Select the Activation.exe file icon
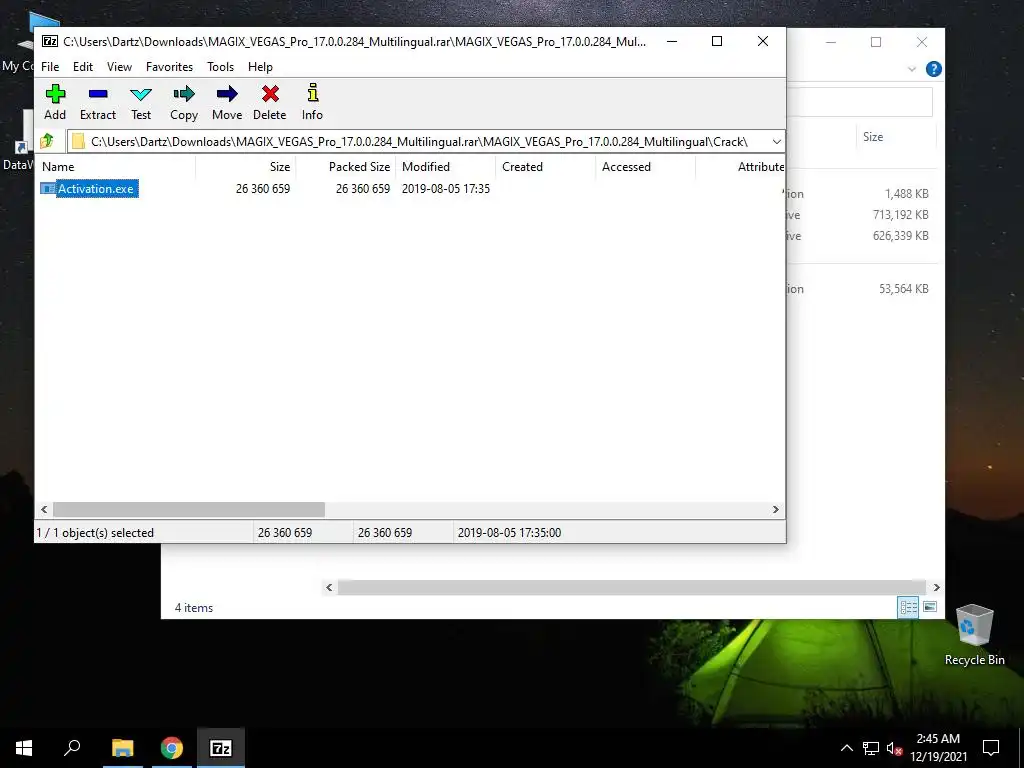 (48, 189)
